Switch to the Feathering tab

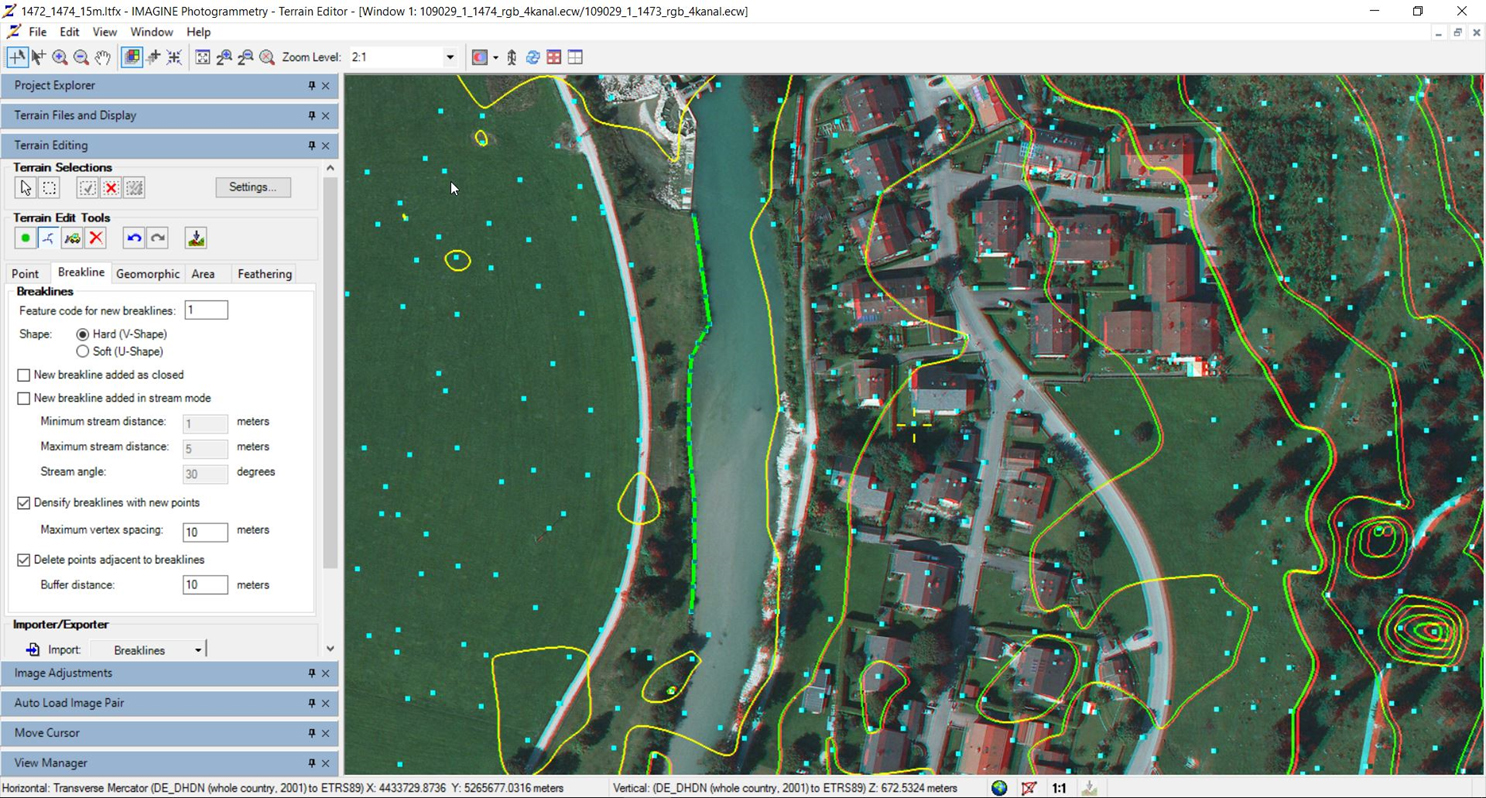(x=265, y=274)
